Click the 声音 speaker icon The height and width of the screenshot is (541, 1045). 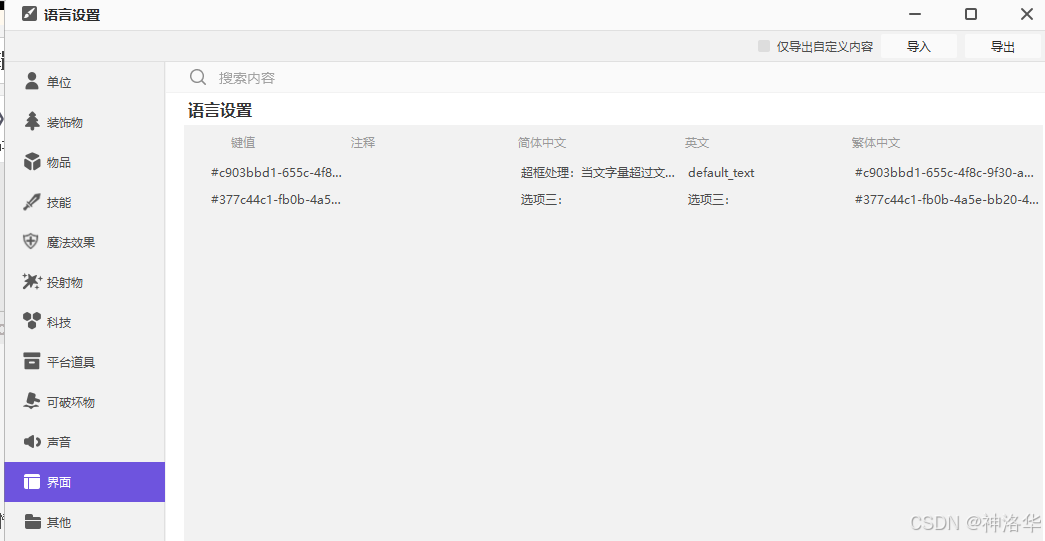(31, 441)
